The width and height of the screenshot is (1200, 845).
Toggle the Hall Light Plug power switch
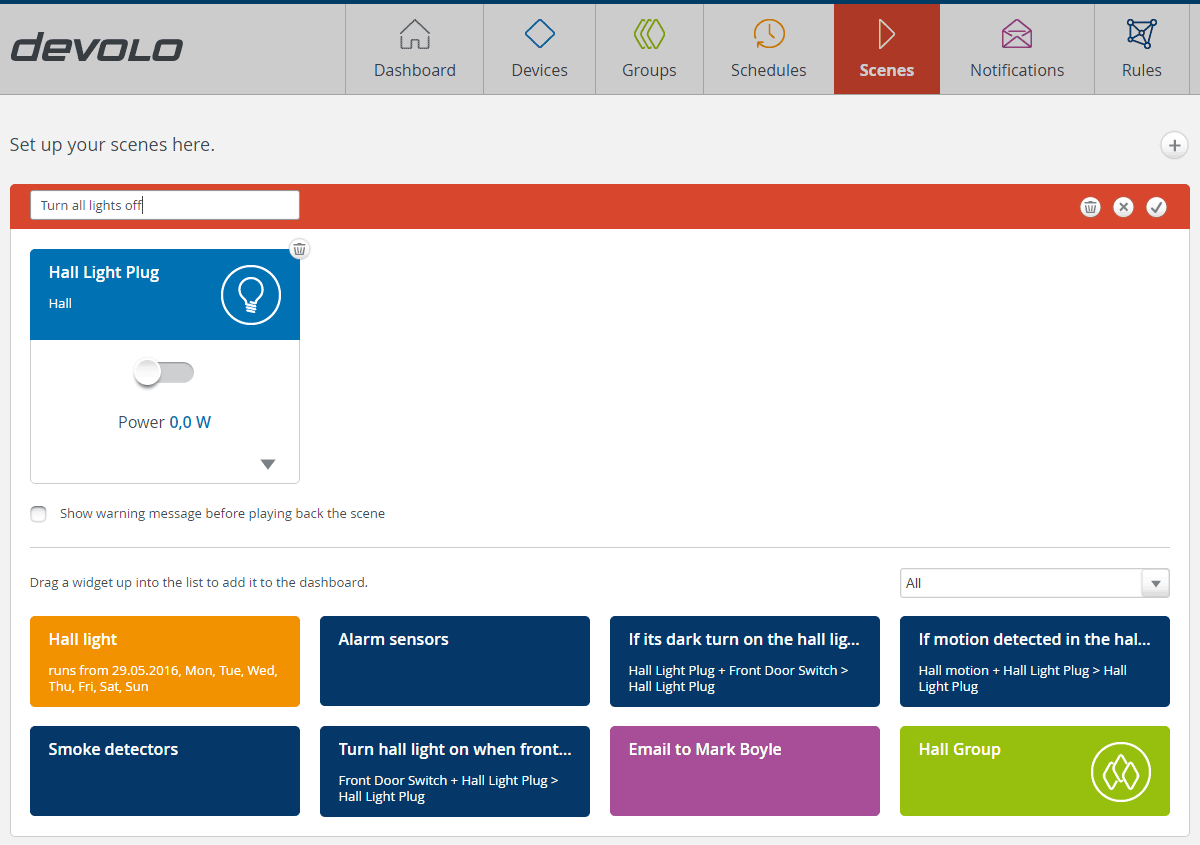(165, 373)
